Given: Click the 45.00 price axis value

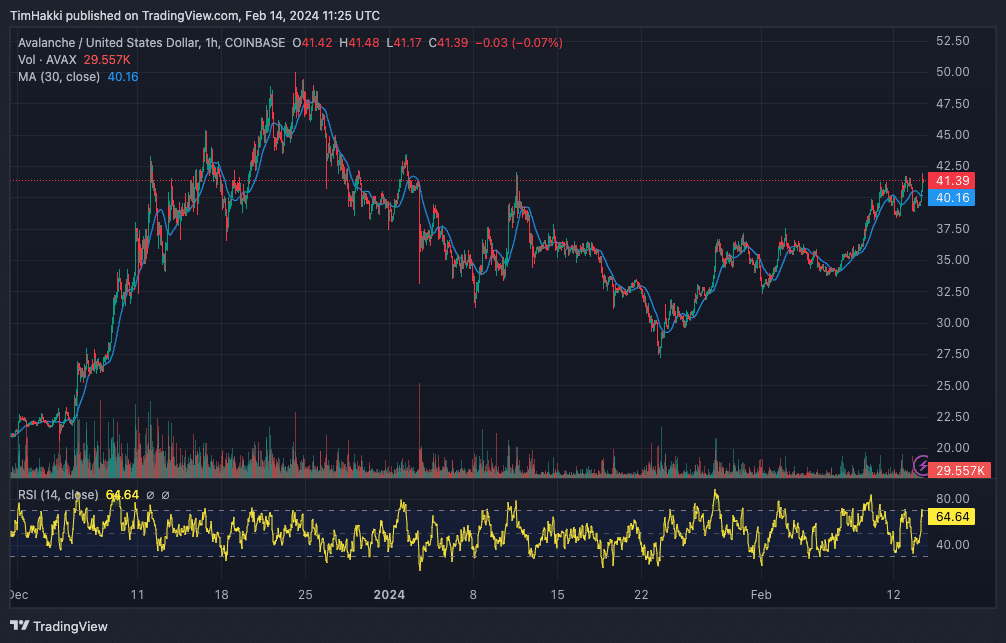Looking at the screenshot, I should (x=952, y=135).
